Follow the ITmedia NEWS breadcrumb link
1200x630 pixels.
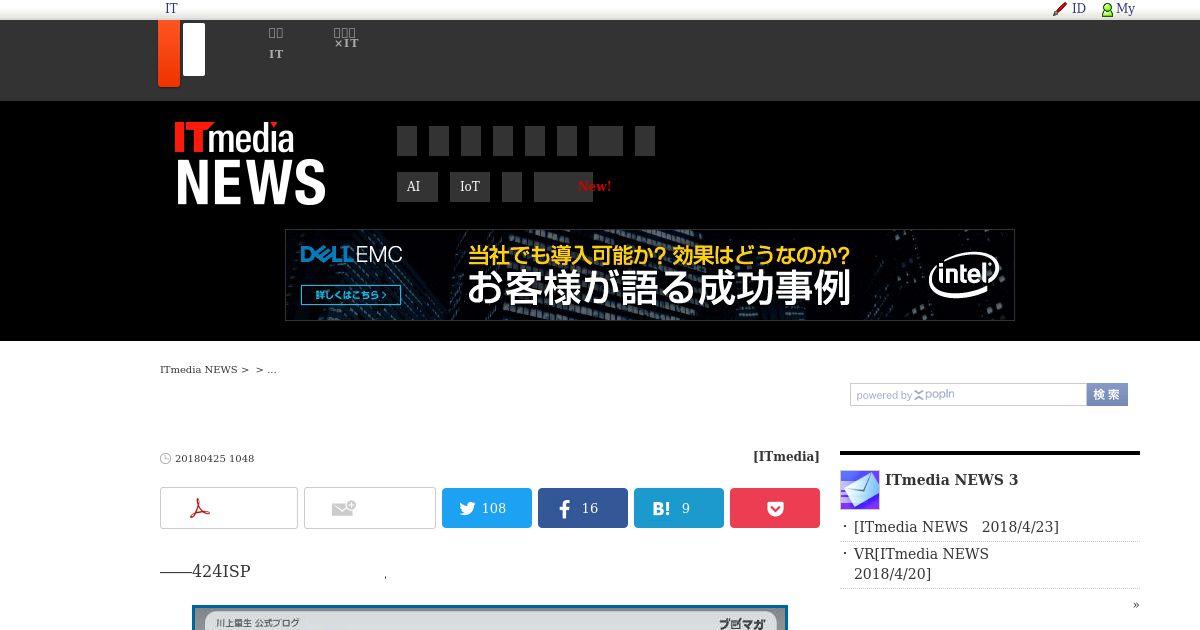pos(199,370)
